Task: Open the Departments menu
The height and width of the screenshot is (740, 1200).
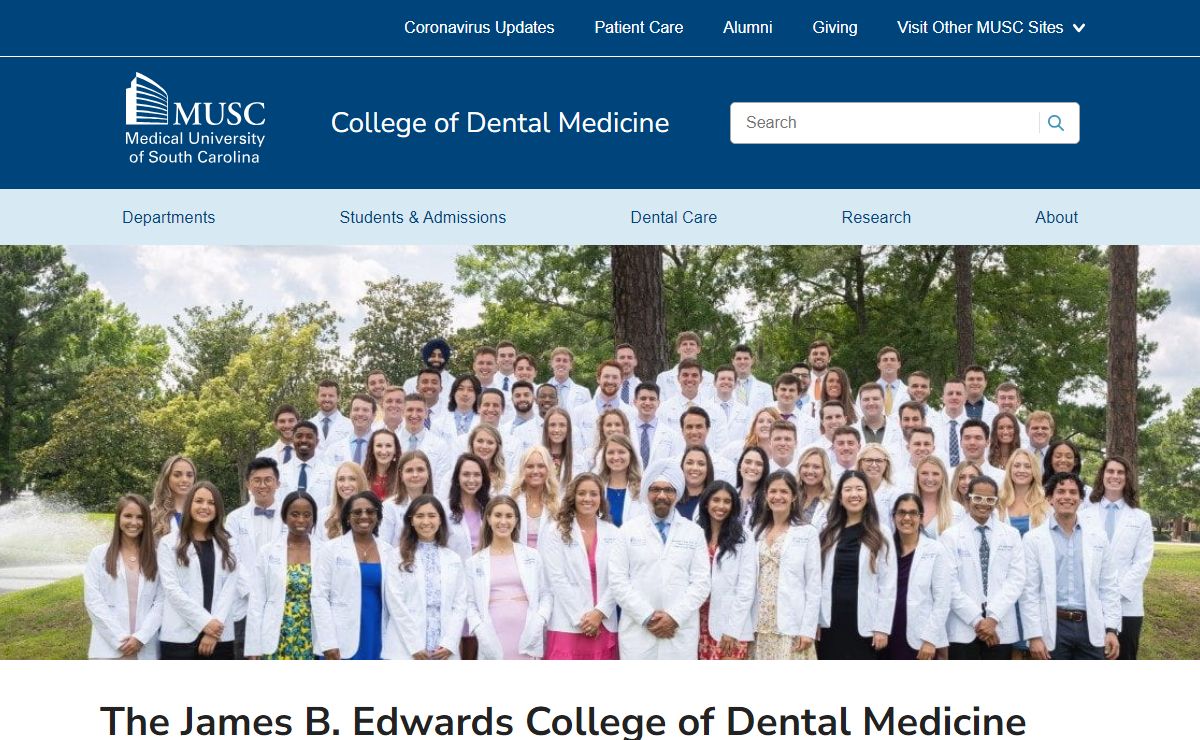Action: 169,217
